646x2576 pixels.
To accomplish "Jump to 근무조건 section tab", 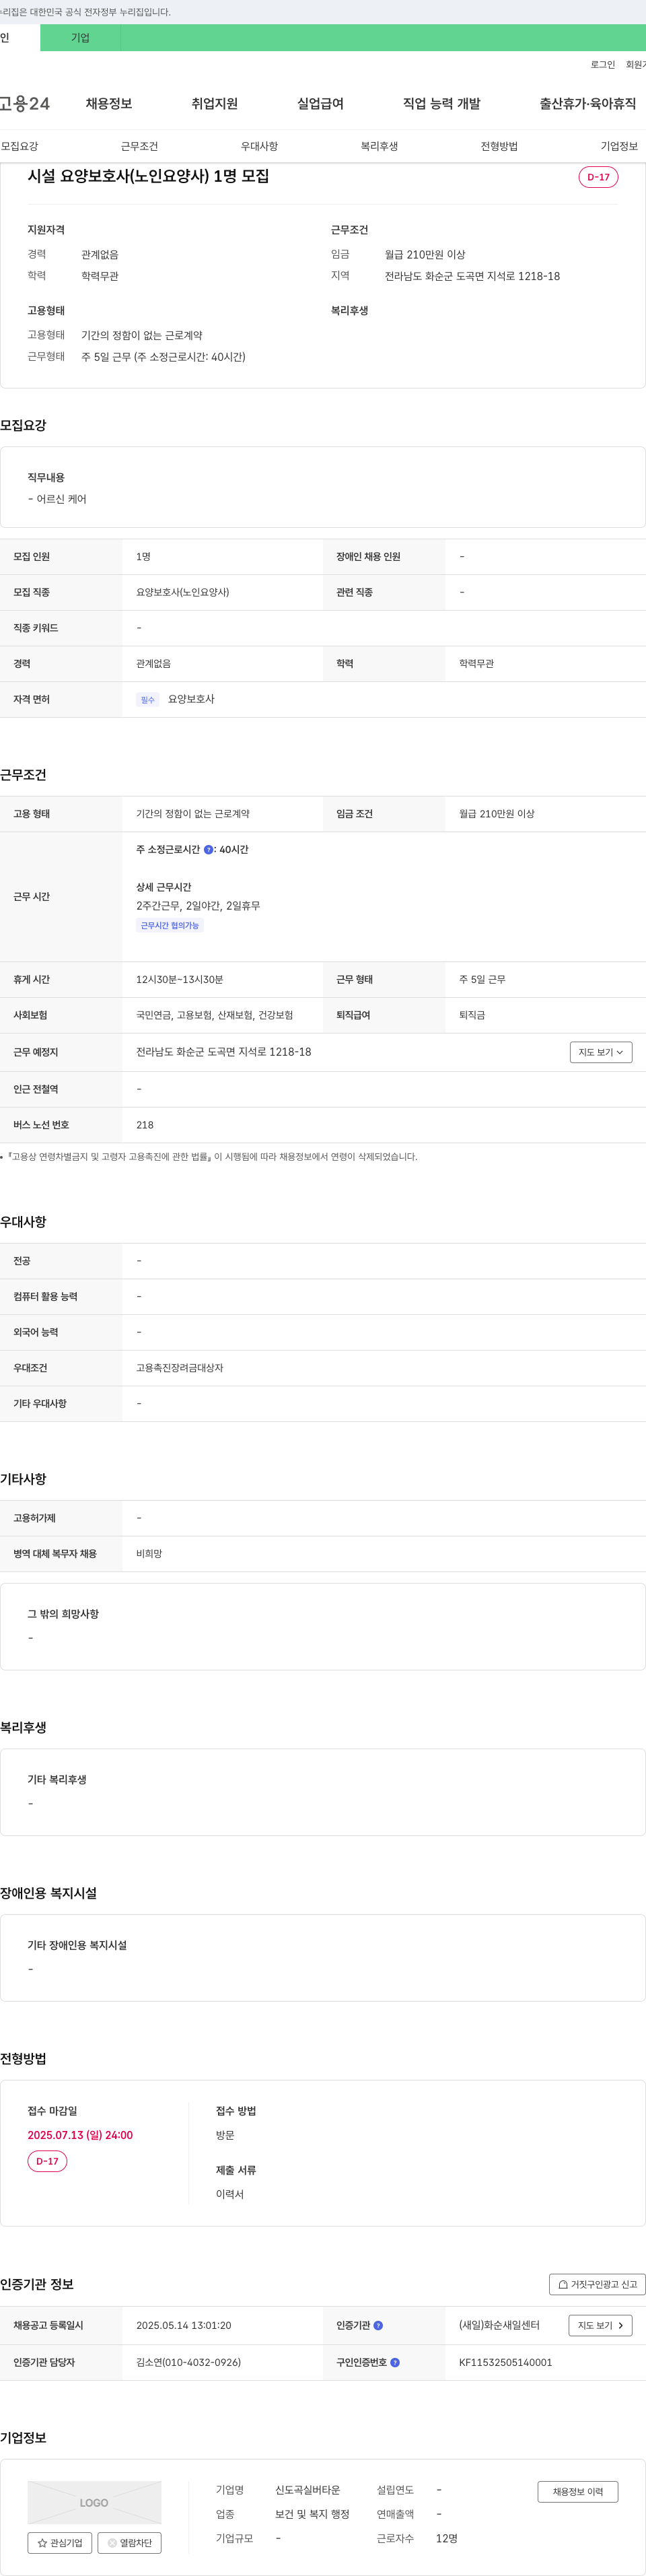I will click(139, 146).
